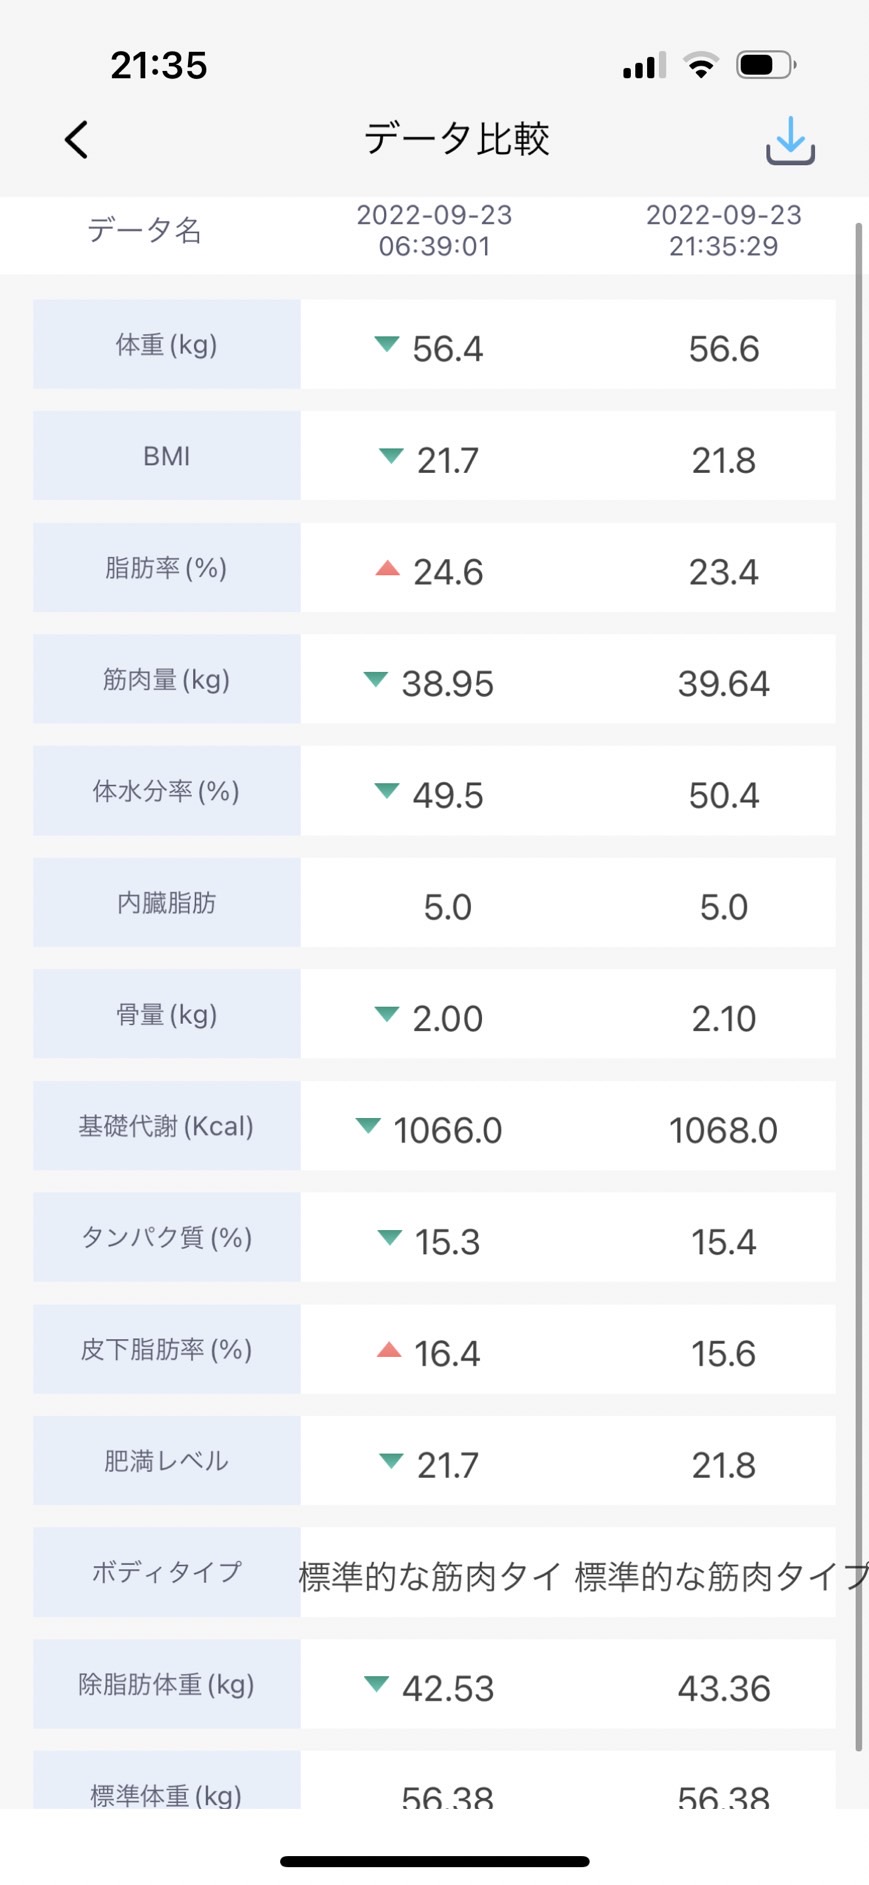
Task: Tap the 2022-09-23 21:35:29 column header
Action: [724, 230]
